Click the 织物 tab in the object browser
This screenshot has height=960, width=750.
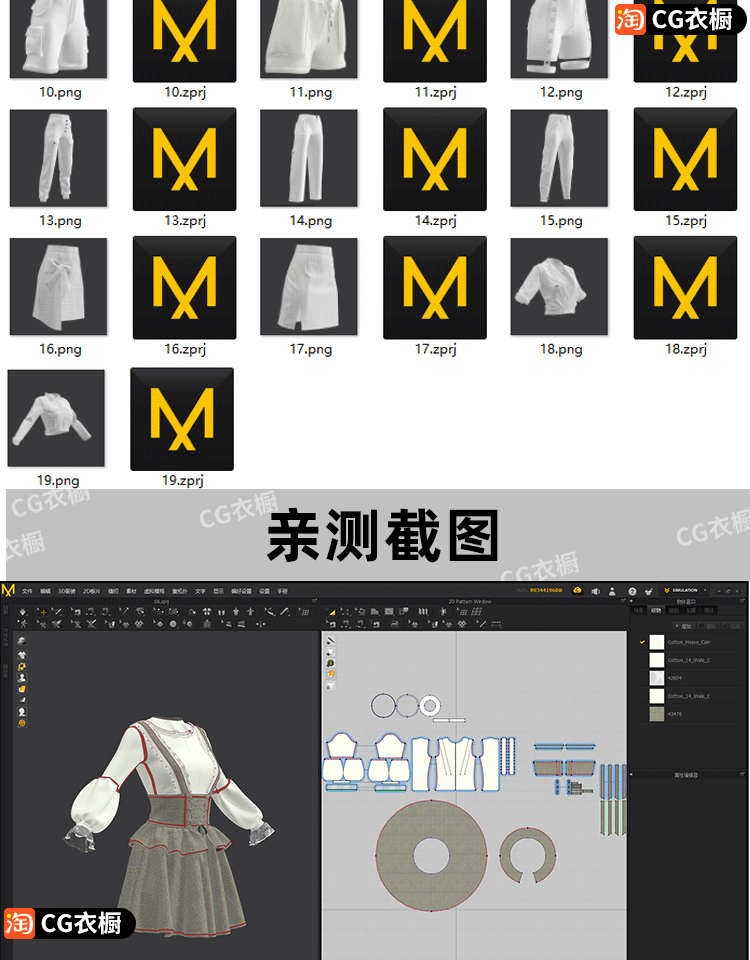point(656,609)
